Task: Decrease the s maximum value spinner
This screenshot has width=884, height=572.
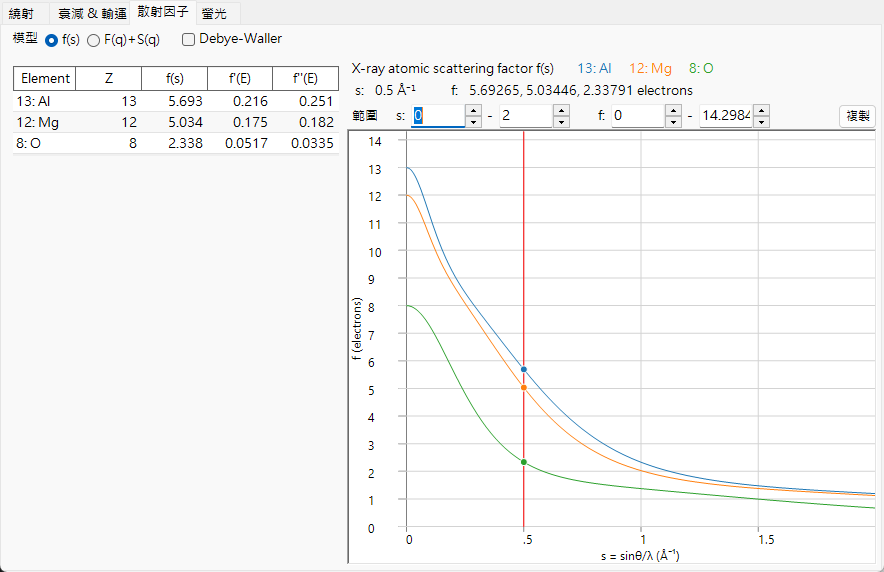Action: [561, 121]
